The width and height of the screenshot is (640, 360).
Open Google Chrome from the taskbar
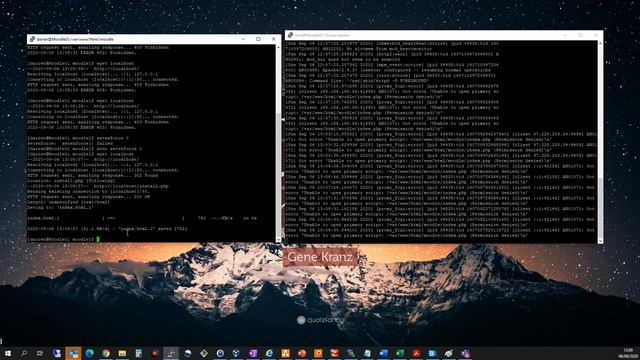[106, 353]
